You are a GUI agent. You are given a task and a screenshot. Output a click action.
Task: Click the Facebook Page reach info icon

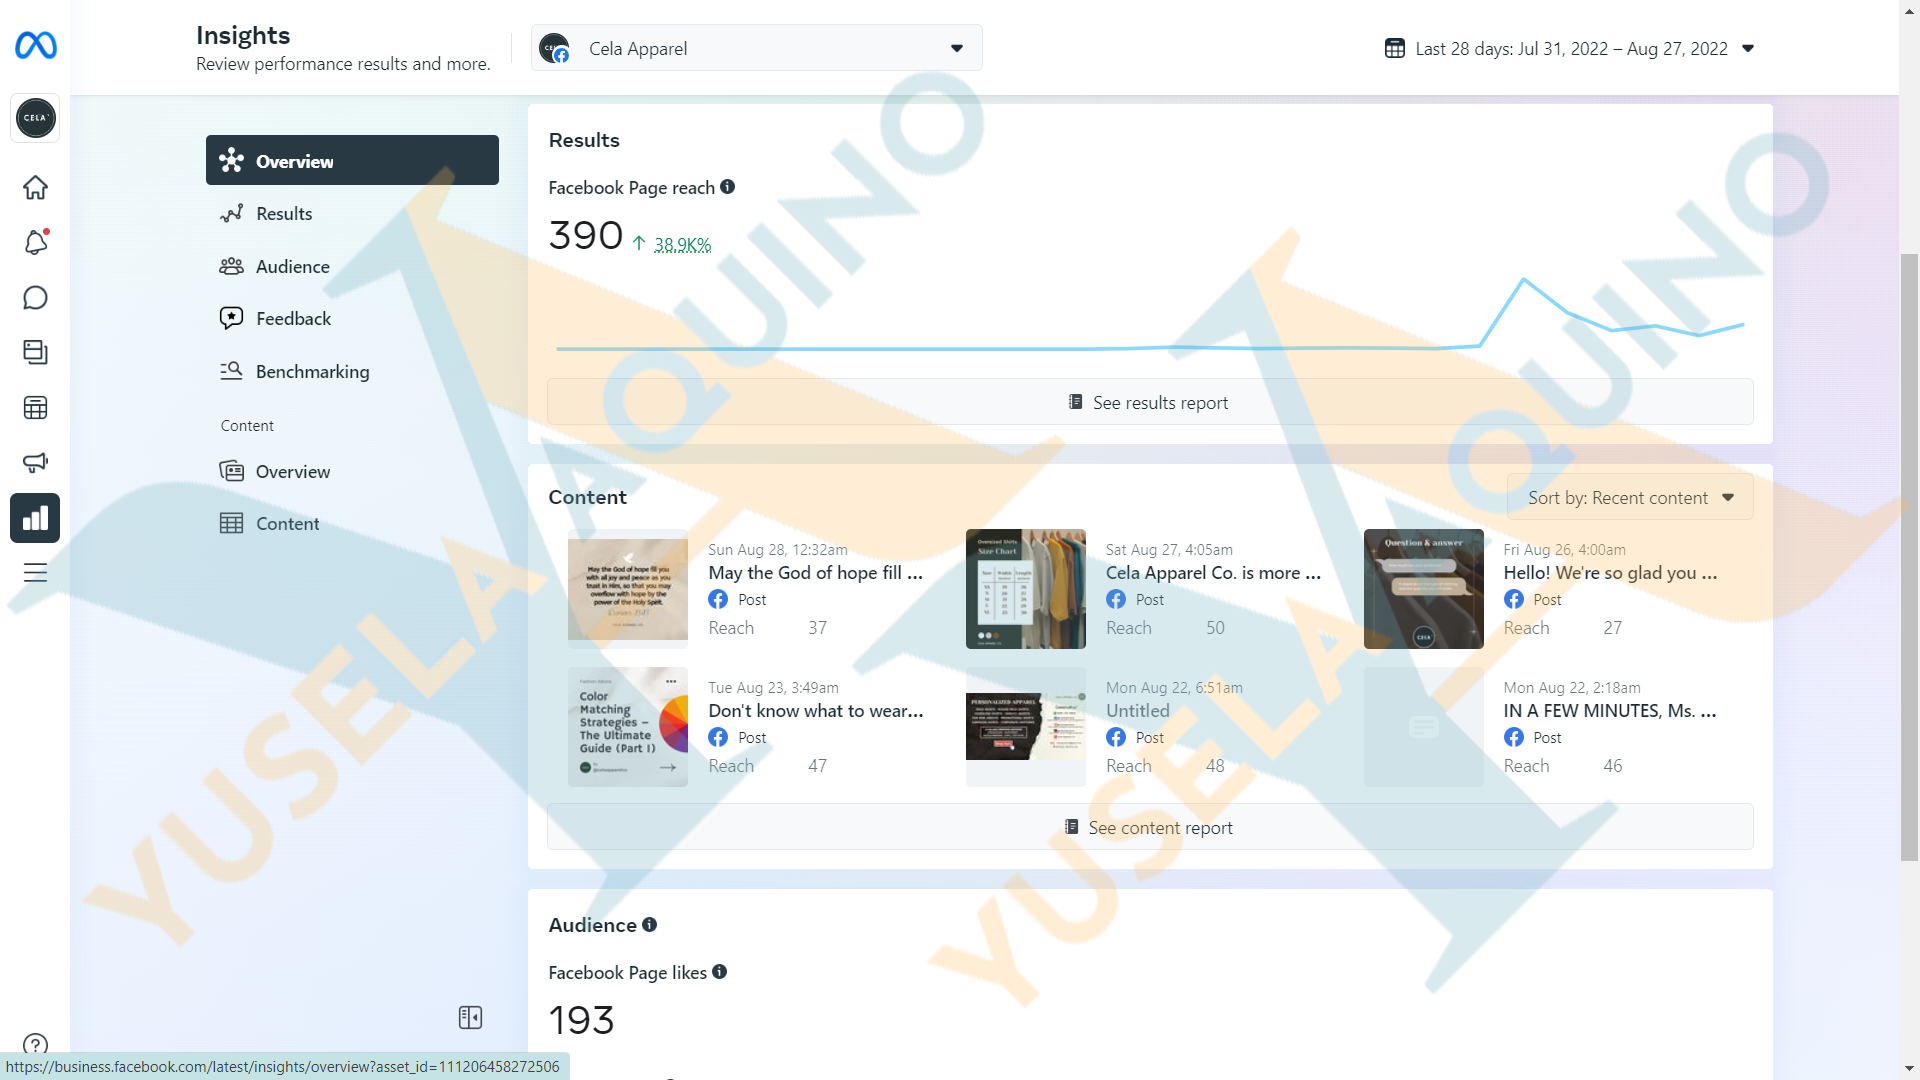pyautogui.click(x=727, y=187)
